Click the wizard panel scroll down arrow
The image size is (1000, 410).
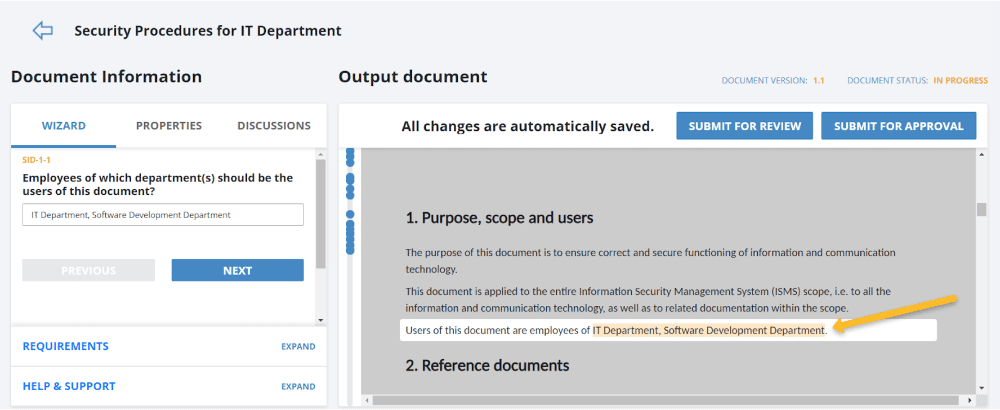point(321,320)
